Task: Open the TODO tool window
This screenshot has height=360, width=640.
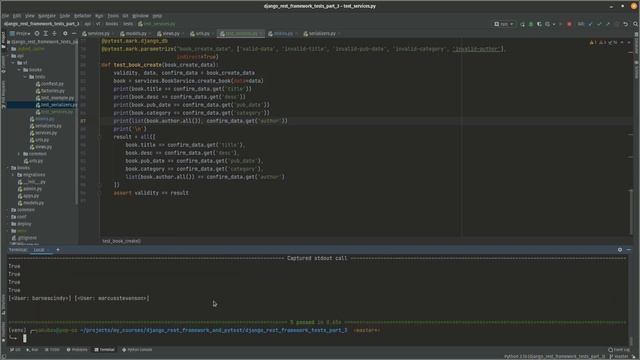Action: tap(52, 350)
